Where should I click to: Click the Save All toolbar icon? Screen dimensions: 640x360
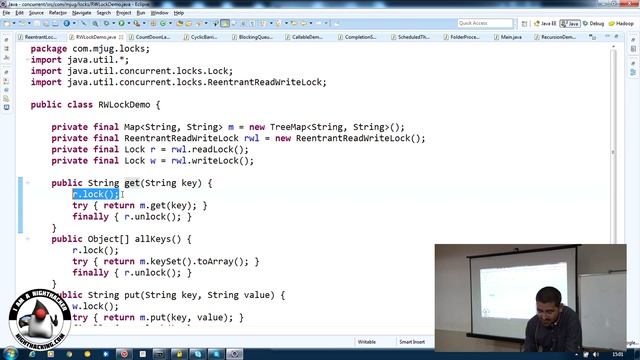(x=46, y=23)
